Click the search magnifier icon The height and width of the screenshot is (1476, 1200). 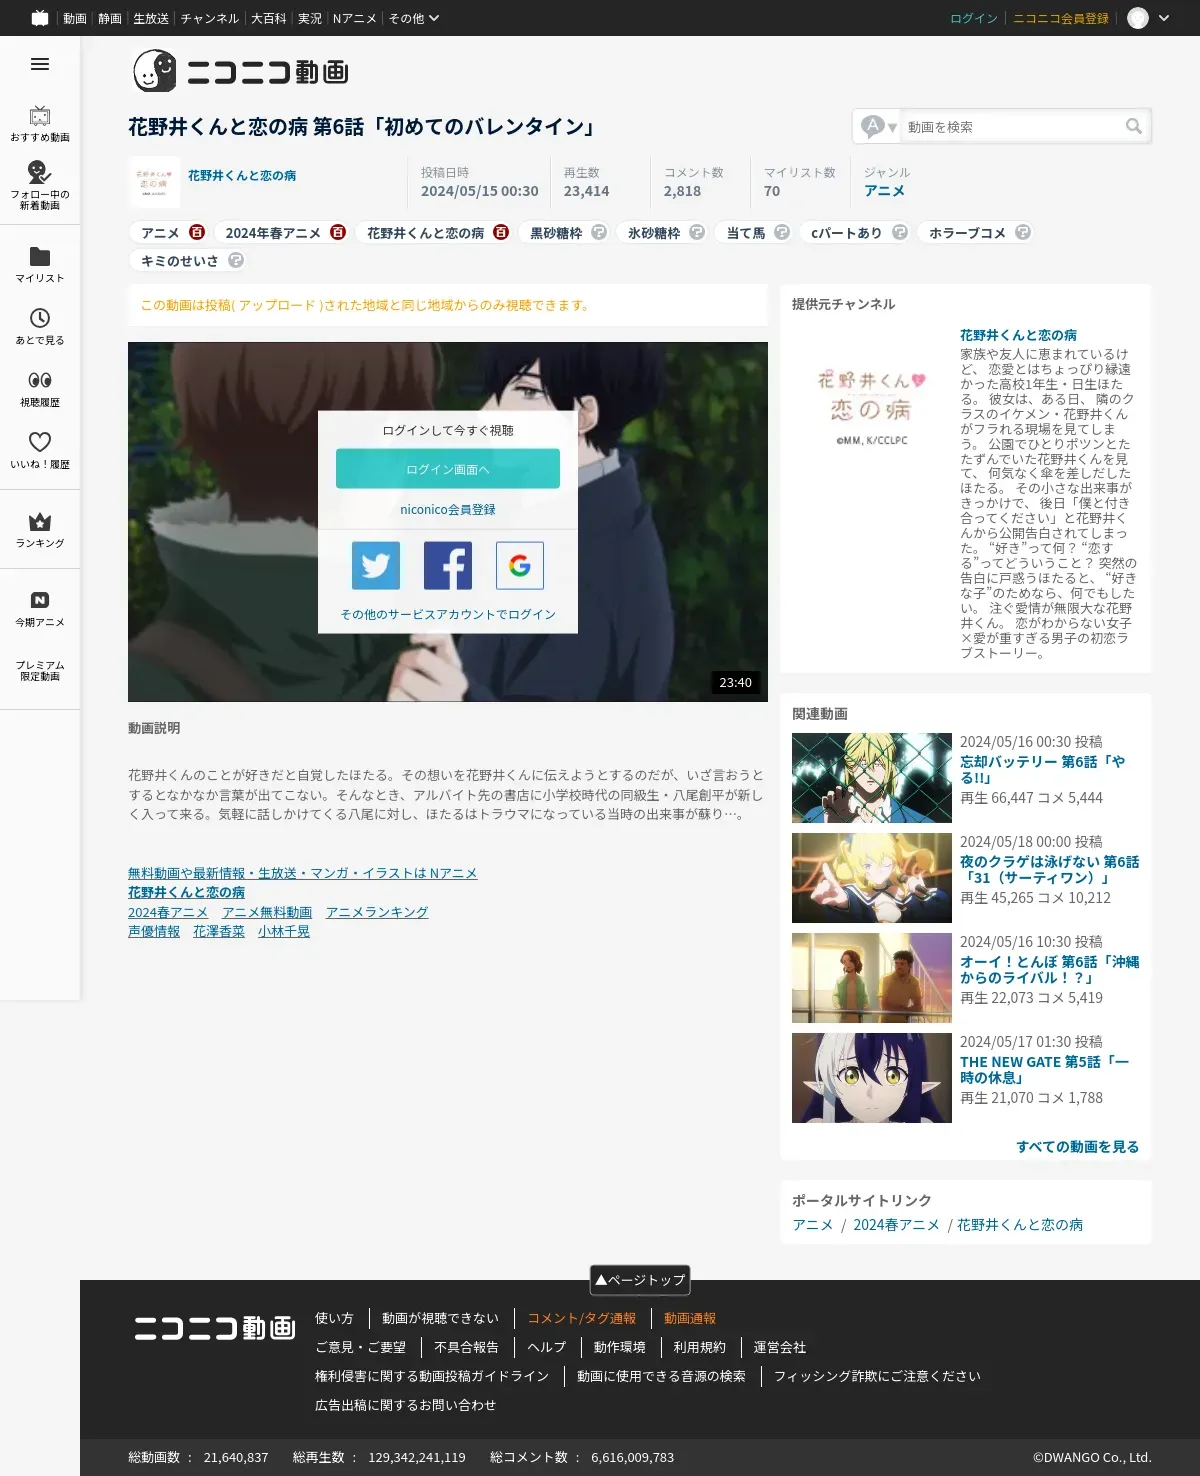[1133, 126]
